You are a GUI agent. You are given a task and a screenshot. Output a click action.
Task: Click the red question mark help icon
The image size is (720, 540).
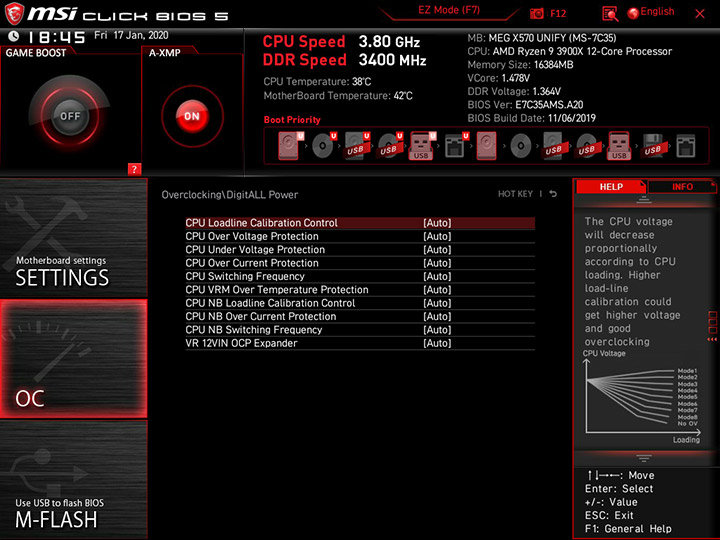pos(134,169)
